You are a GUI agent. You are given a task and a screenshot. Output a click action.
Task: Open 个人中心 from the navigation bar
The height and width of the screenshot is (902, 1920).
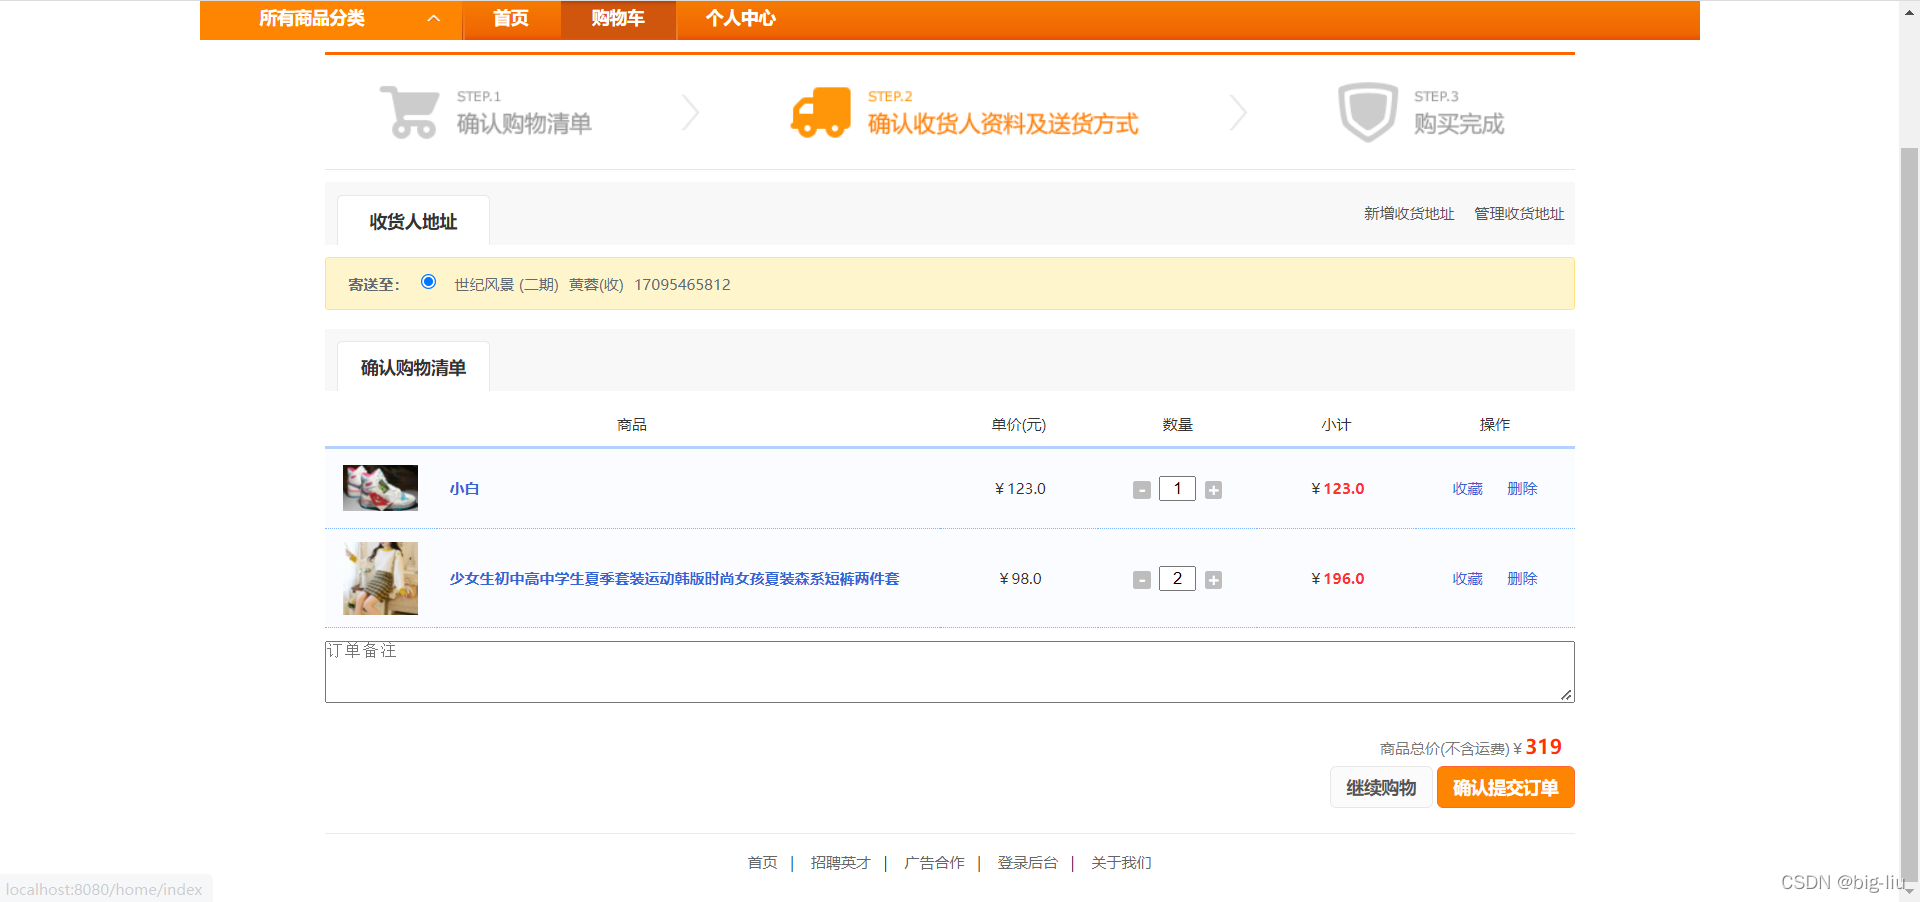point(741,18)
